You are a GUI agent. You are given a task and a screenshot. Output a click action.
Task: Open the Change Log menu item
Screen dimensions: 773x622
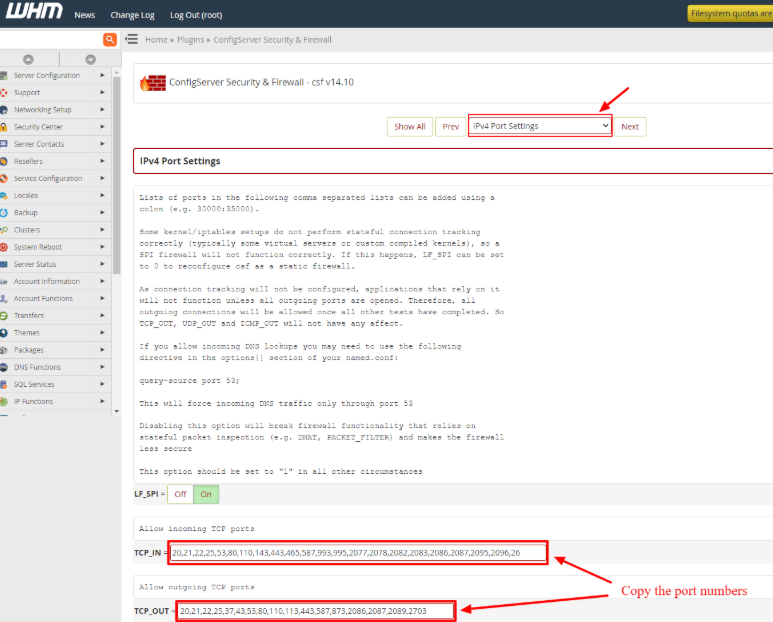pos(132,15)
